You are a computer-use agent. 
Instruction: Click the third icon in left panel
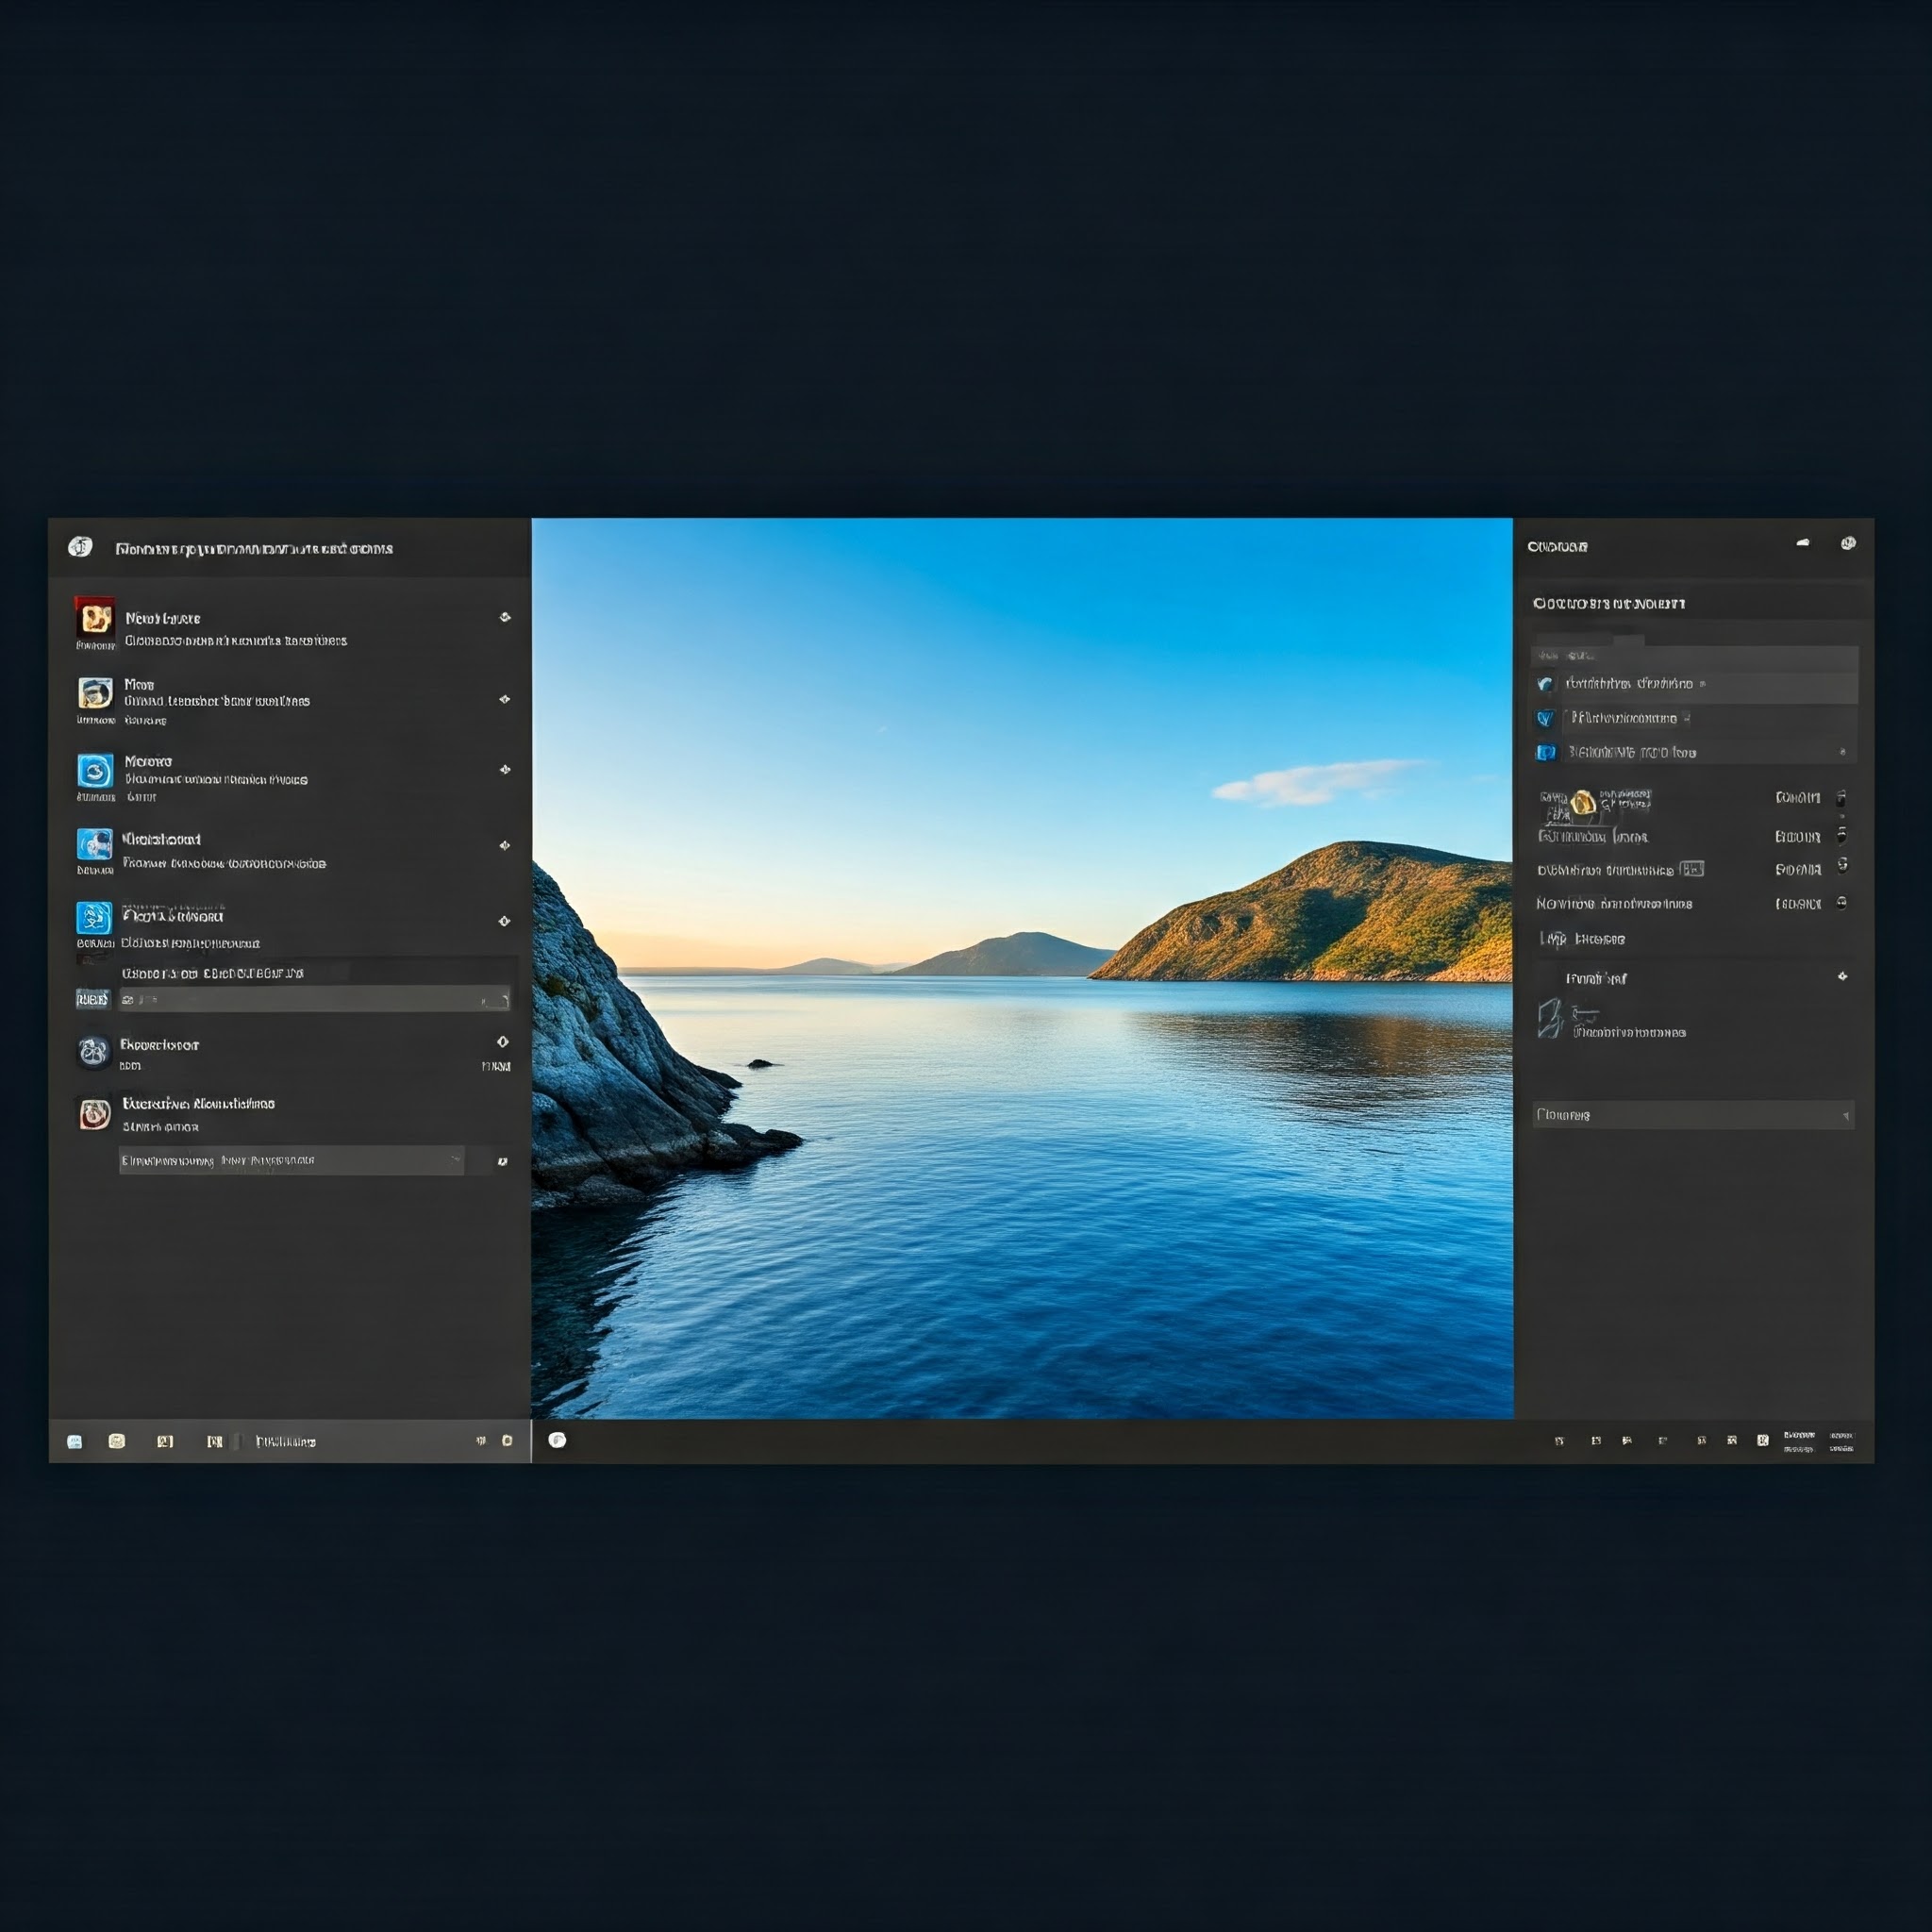pos(93,770)
